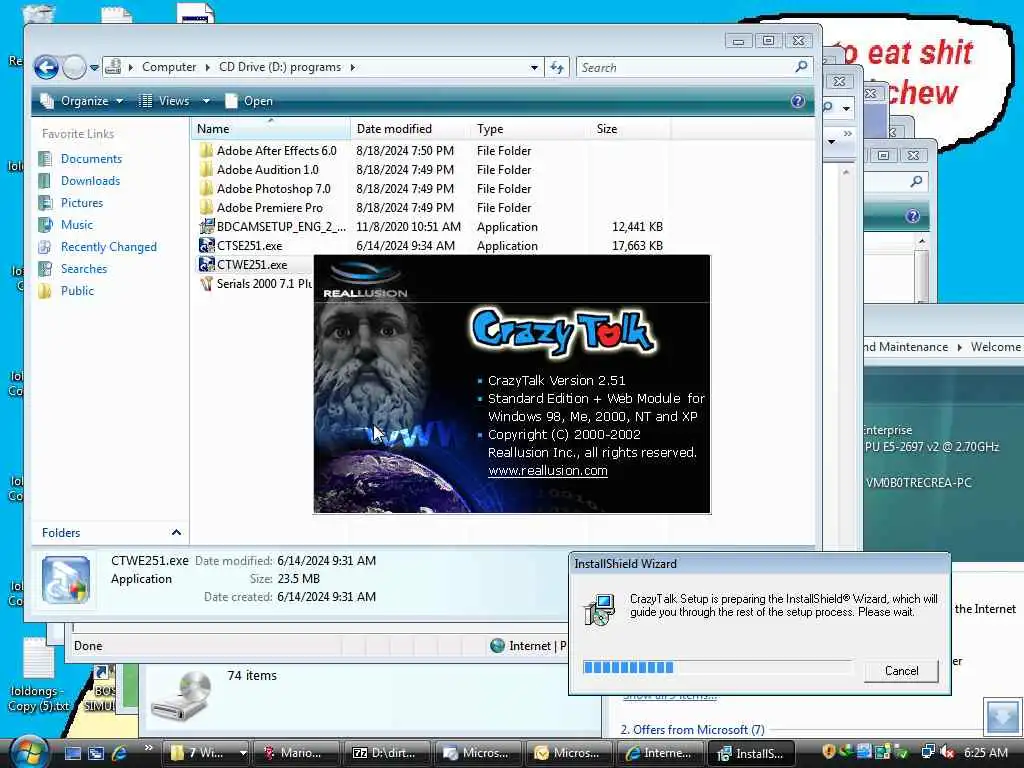This screenshot has width=1024, height=768.
Task: Click the CTWE251.exe details pane thumbnail
Action: point(66,580)
